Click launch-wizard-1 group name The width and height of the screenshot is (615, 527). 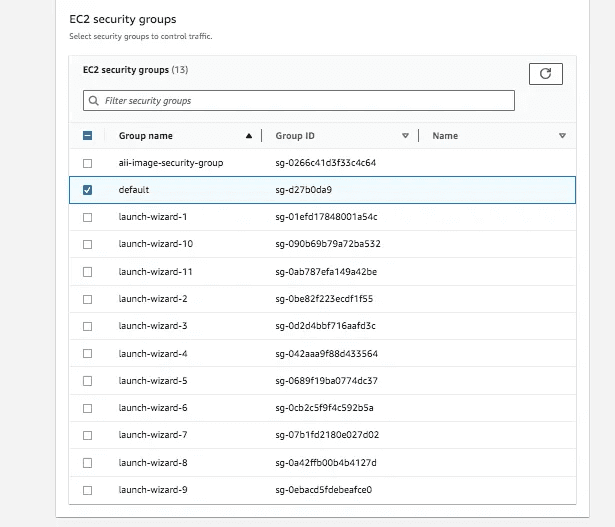coord(153,217)
